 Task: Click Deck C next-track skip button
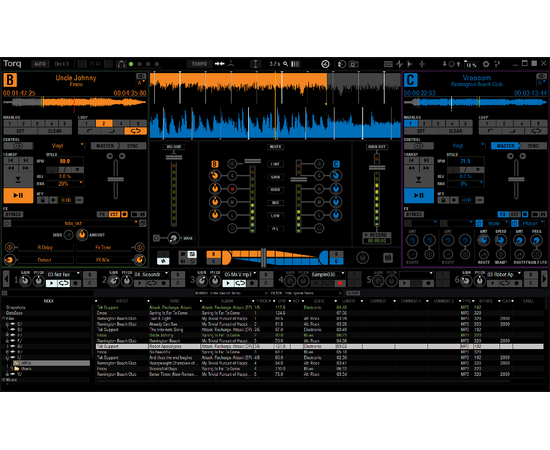tap(426, 160)
